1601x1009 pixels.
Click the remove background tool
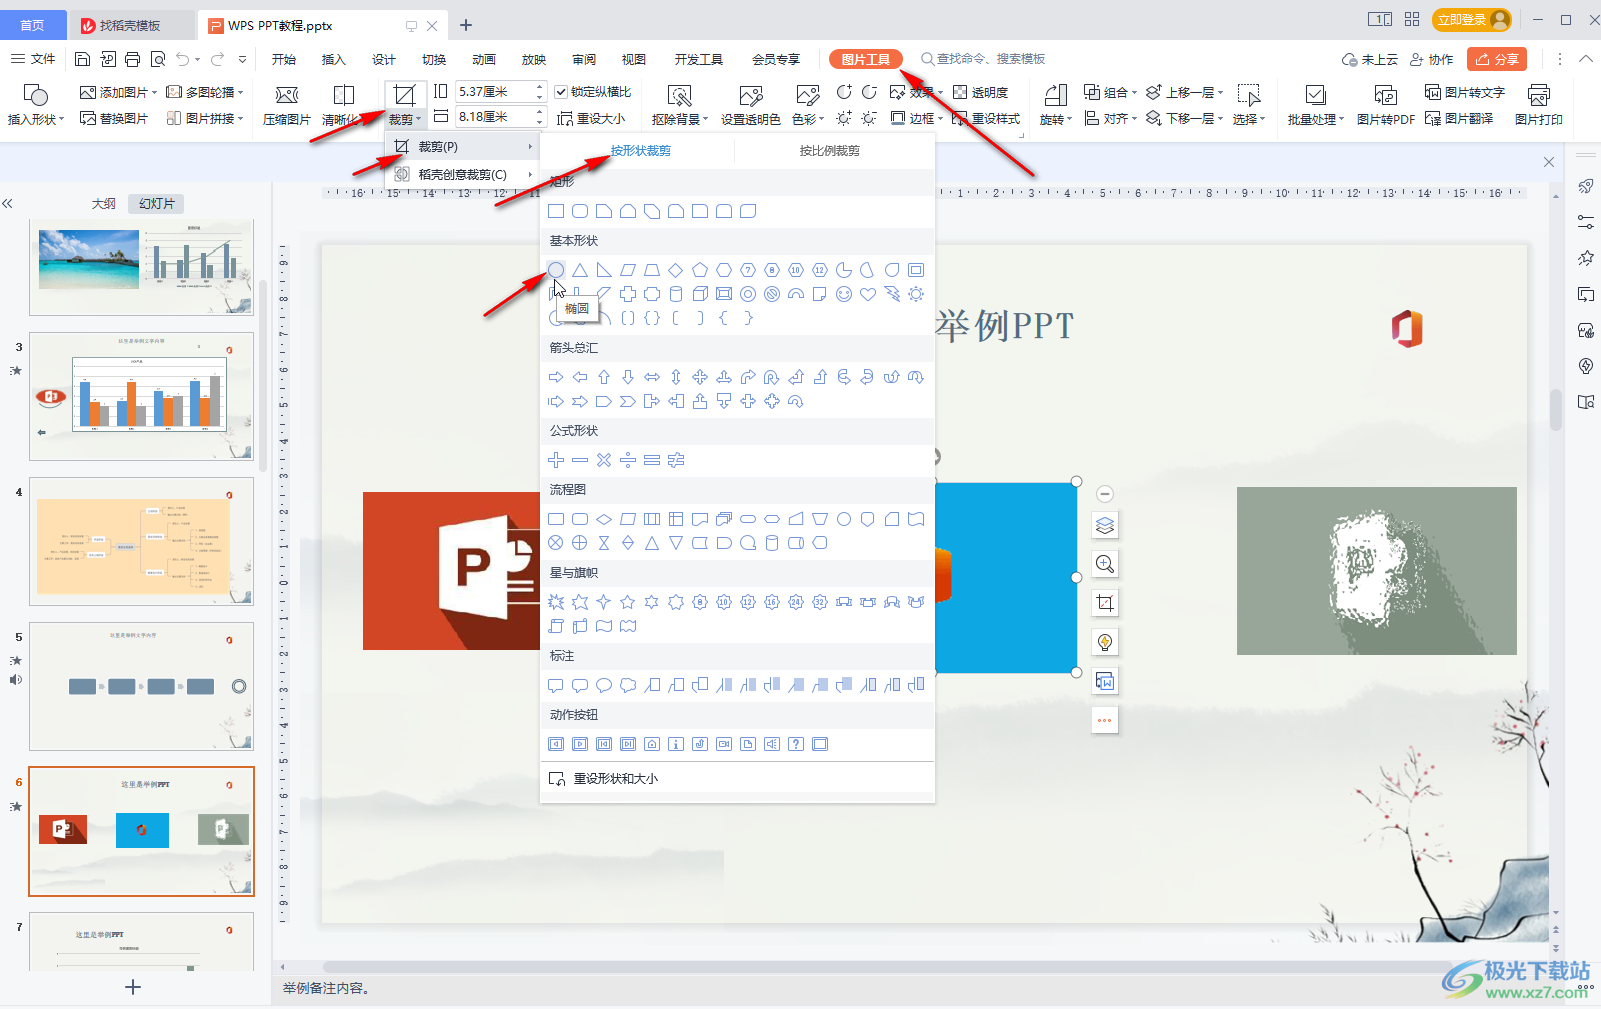click(x=680, y=104)
